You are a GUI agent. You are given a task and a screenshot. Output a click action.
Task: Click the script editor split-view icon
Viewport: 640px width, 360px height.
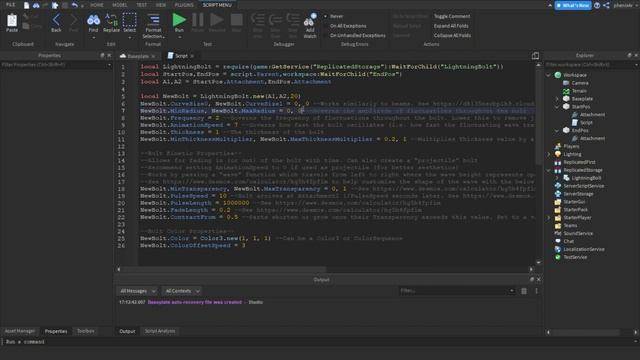[535, 56]
